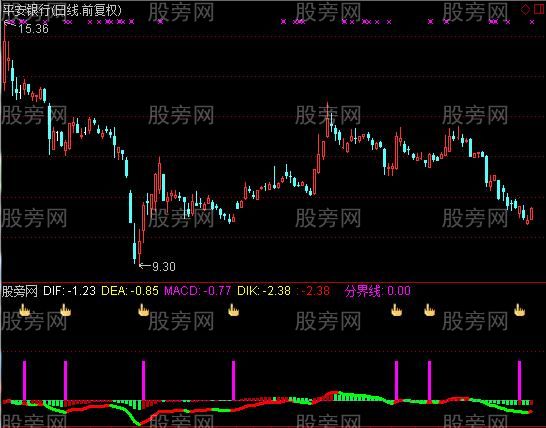Click the fourth hand signal icon, below the MACD value
This screenshot has height=428, width=546.
coord(234,310)
